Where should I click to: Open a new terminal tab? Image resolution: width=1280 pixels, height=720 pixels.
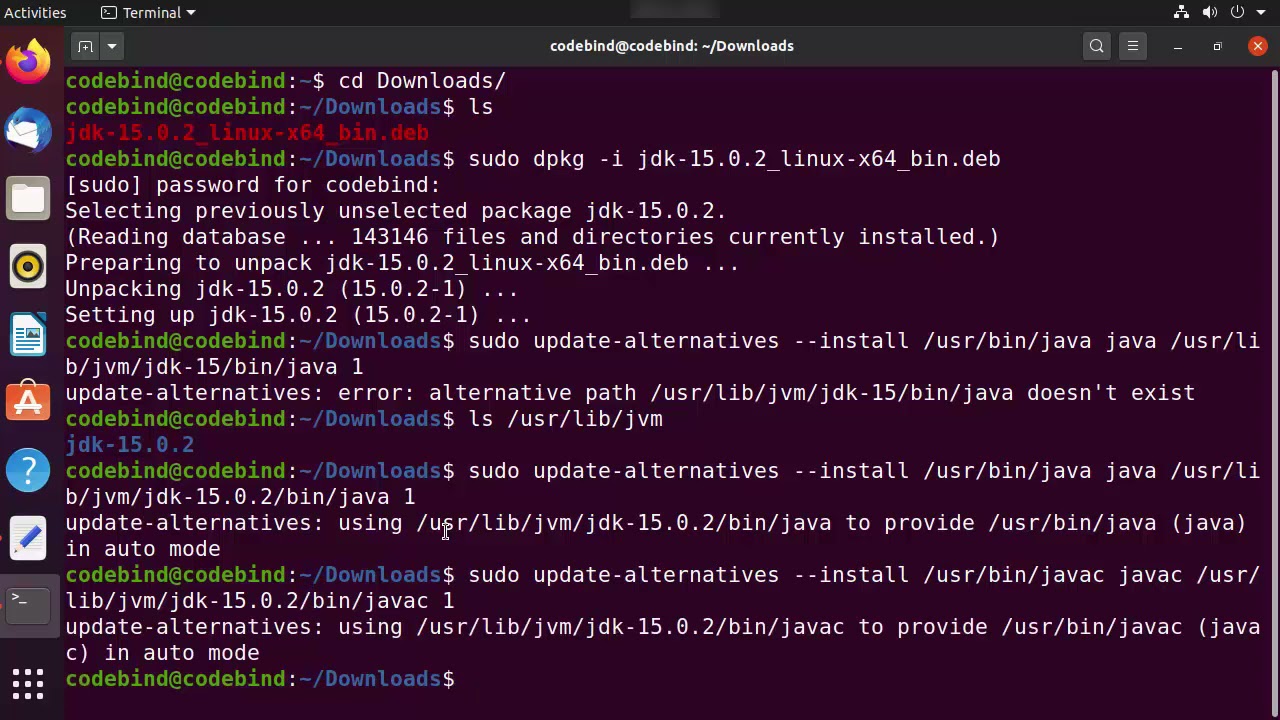point(85,46)
